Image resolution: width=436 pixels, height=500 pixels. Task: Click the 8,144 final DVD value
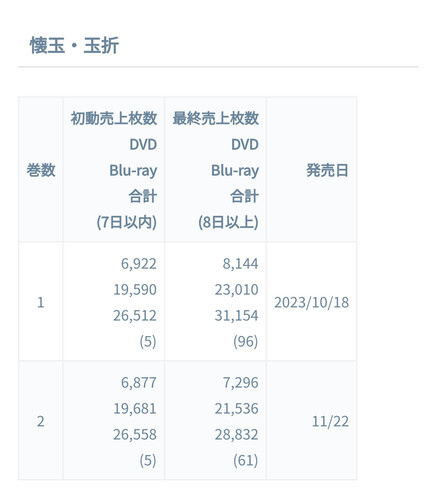pos(240,264)
